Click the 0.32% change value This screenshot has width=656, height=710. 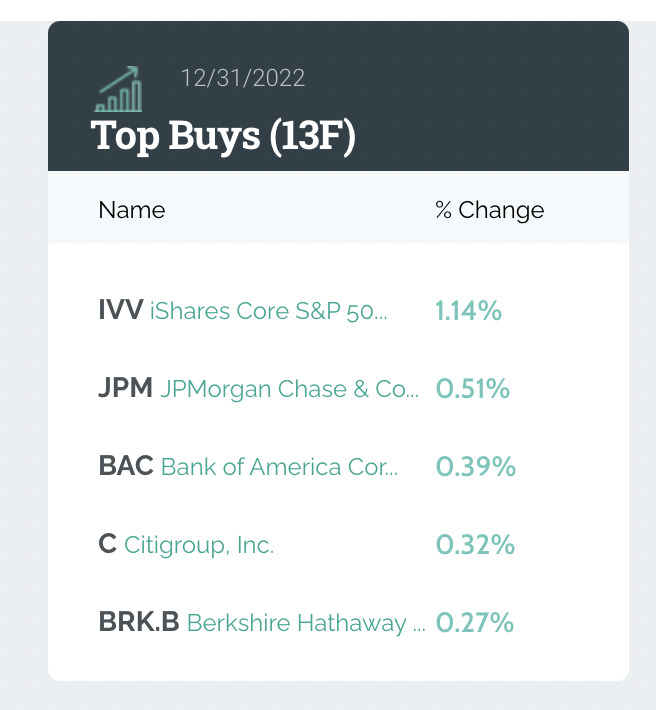(x=475, y=545)
